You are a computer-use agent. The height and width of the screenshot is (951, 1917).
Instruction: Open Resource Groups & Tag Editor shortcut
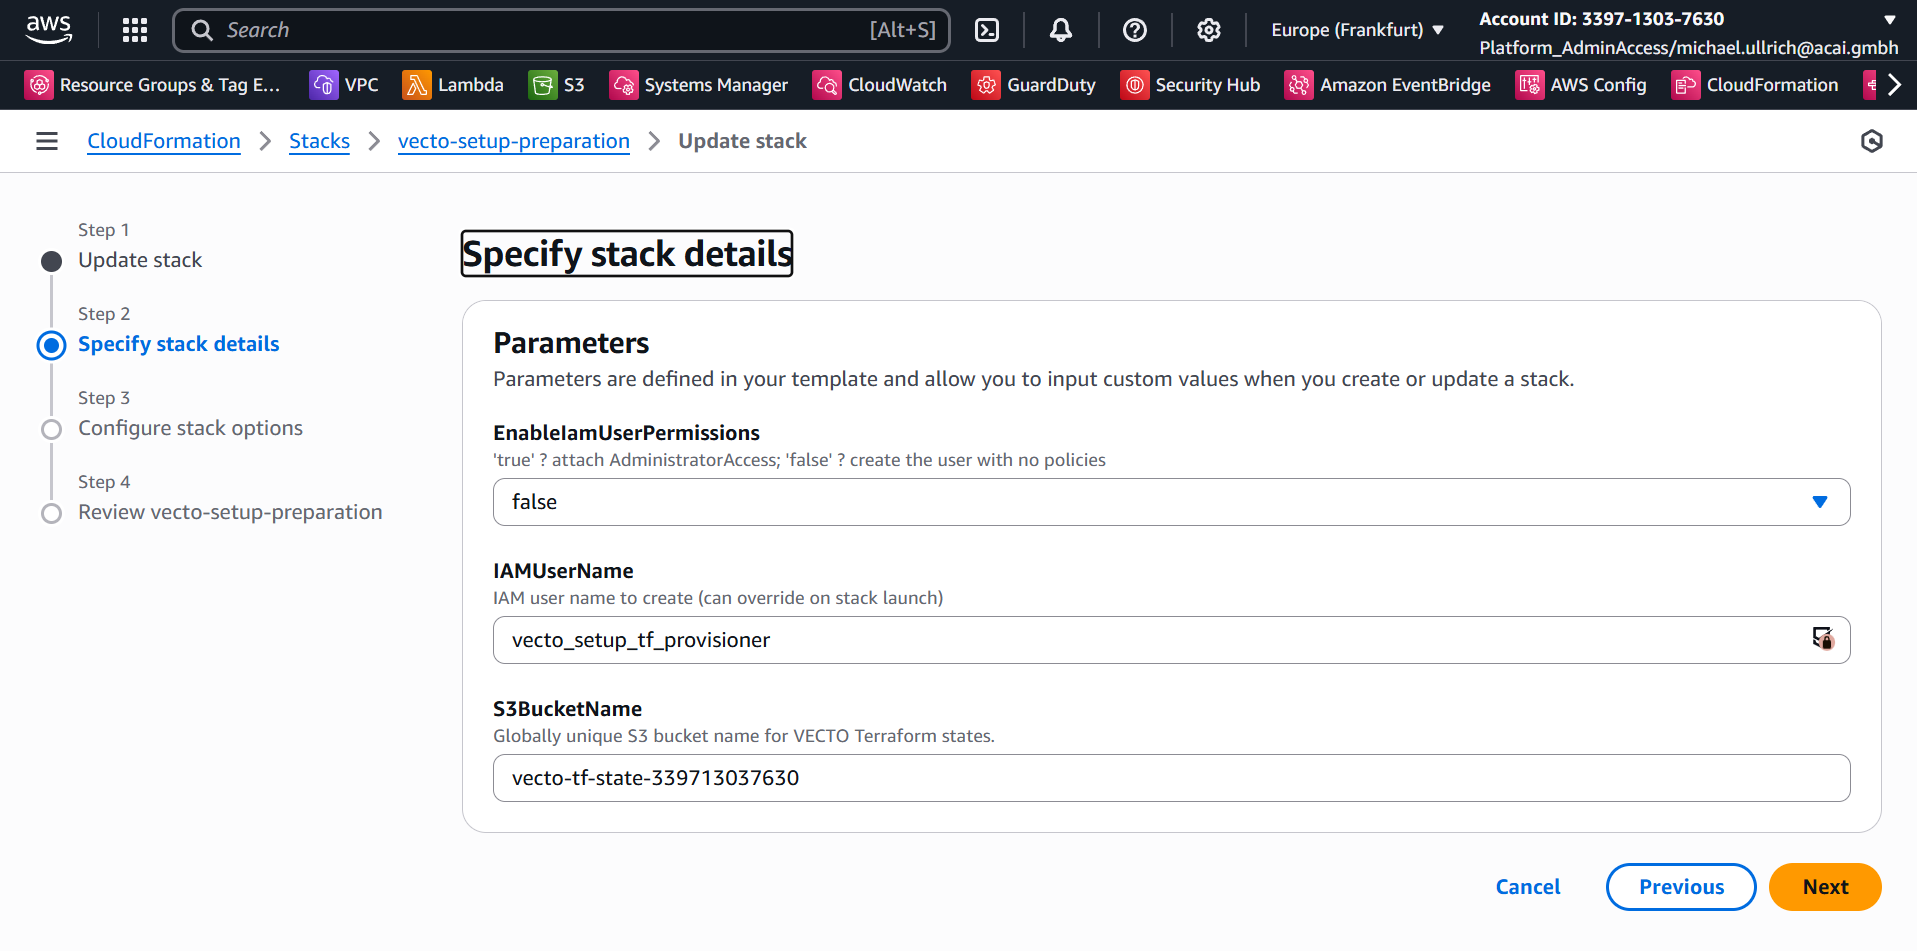153,85
